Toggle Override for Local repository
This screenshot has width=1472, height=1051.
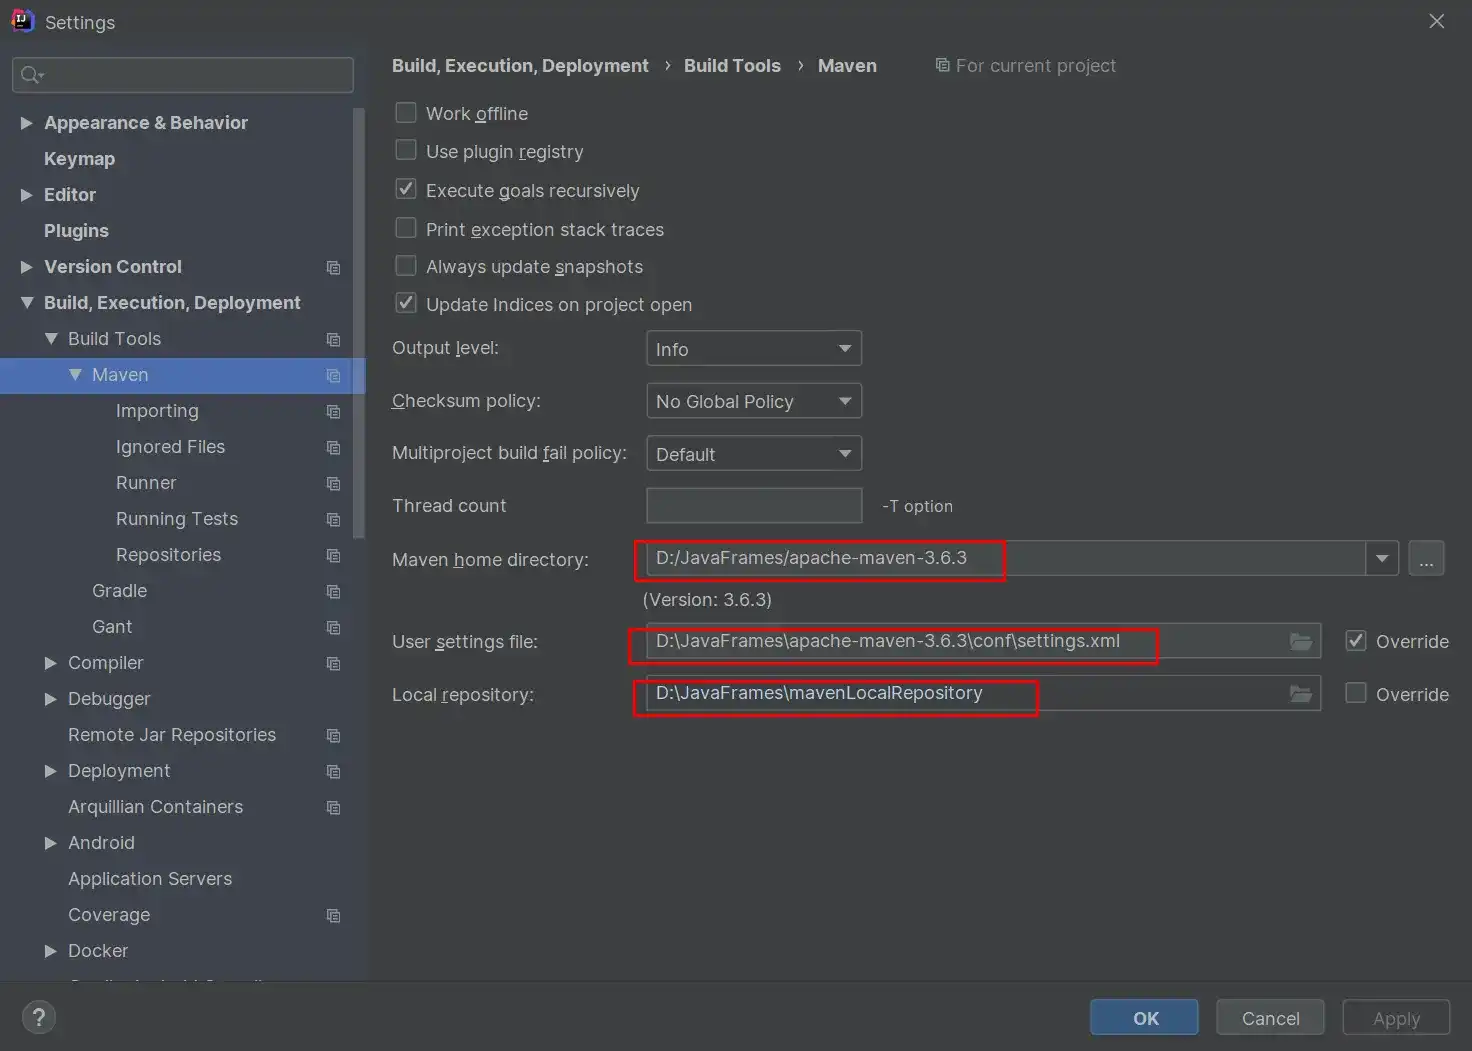(1356, 693)
